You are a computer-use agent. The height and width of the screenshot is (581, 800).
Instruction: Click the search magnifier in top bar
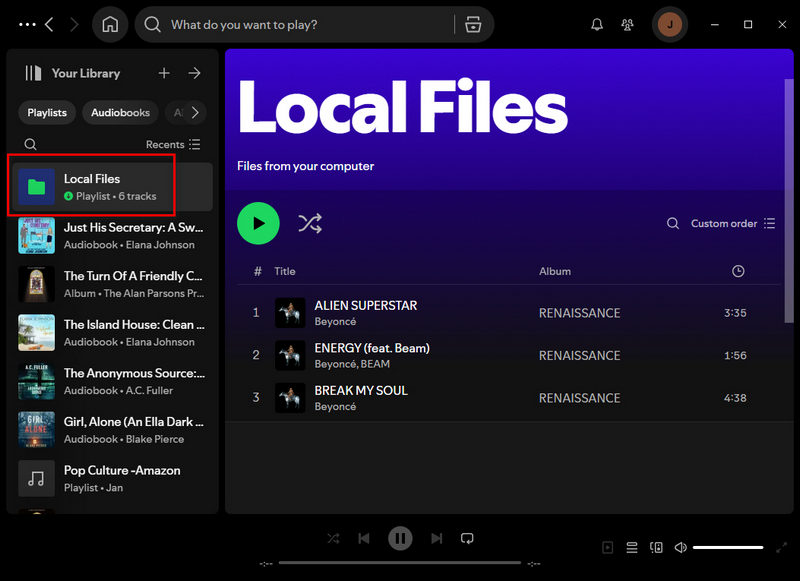[152, 24]
